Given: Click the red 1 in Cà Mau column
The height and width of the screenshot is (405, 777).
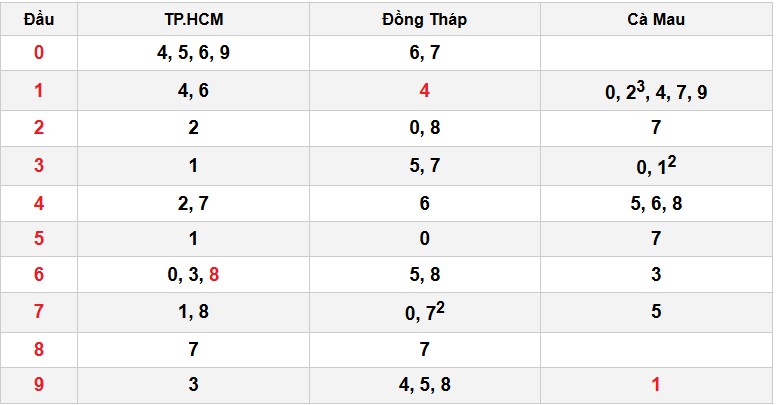Looking at the screenshot, I should pos(656,384).
